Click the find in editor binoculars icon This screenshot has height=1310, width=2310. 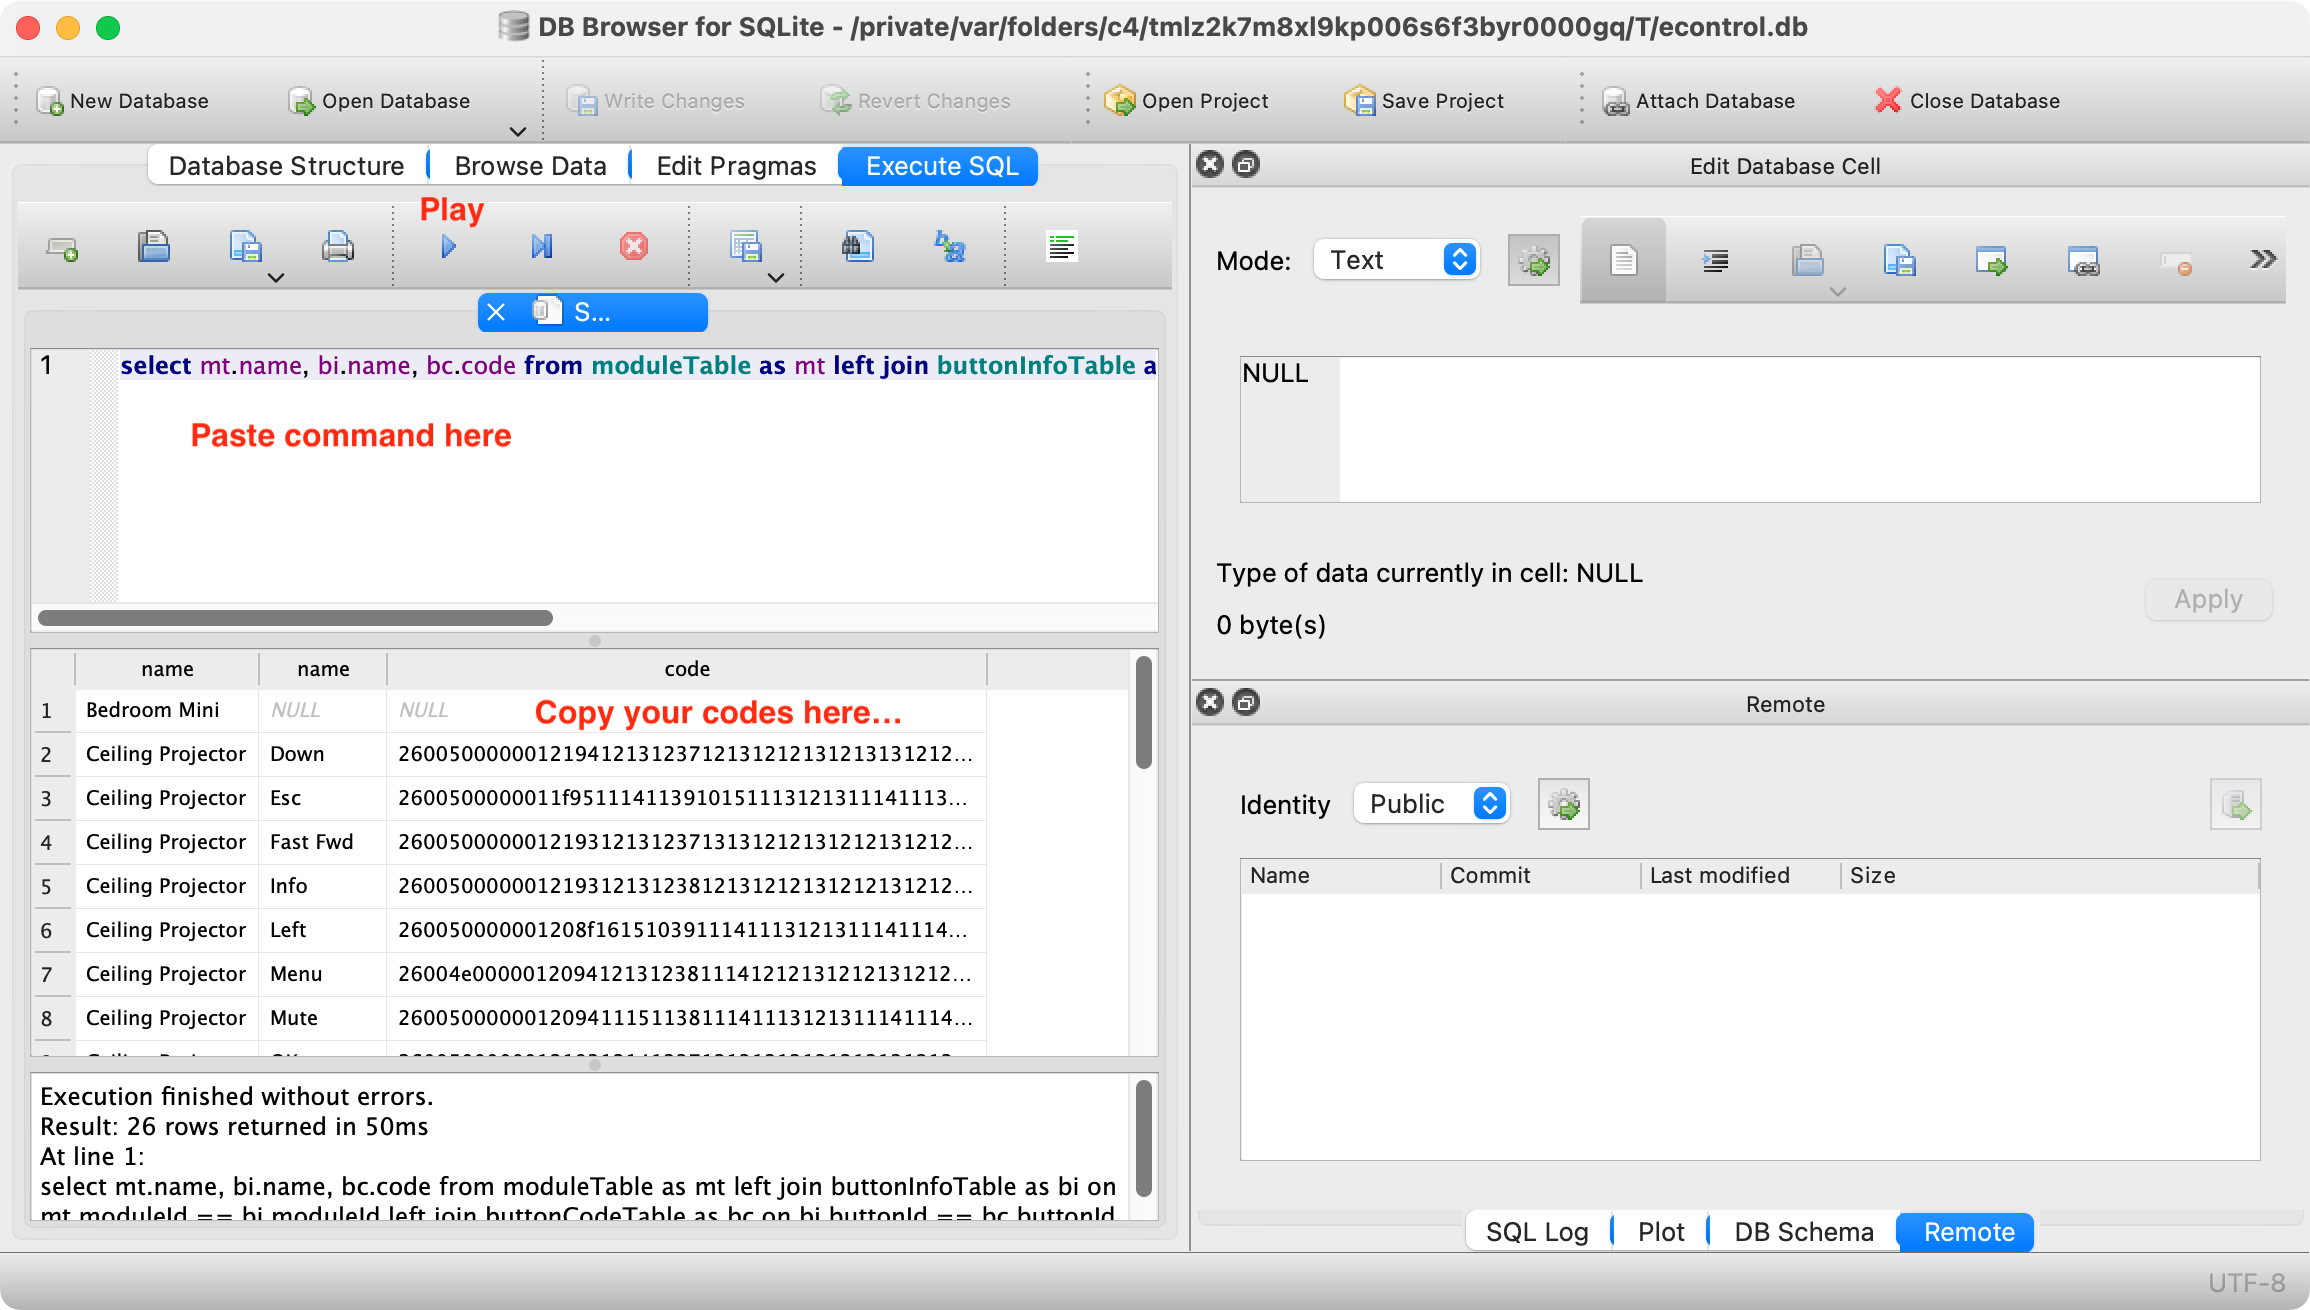[x=858, y=246]
